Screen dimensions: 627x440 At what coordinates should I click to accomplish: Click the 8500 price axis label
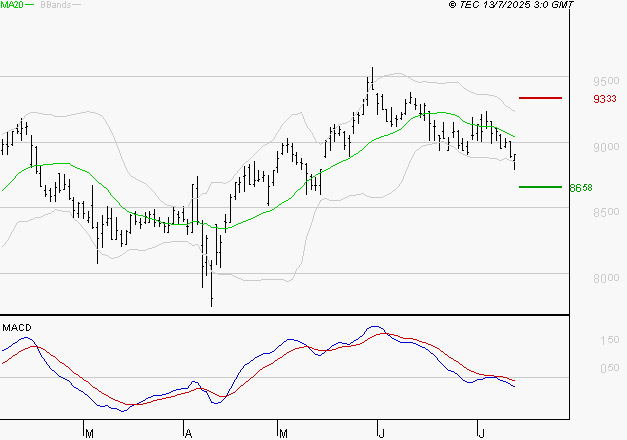point(606,212)
